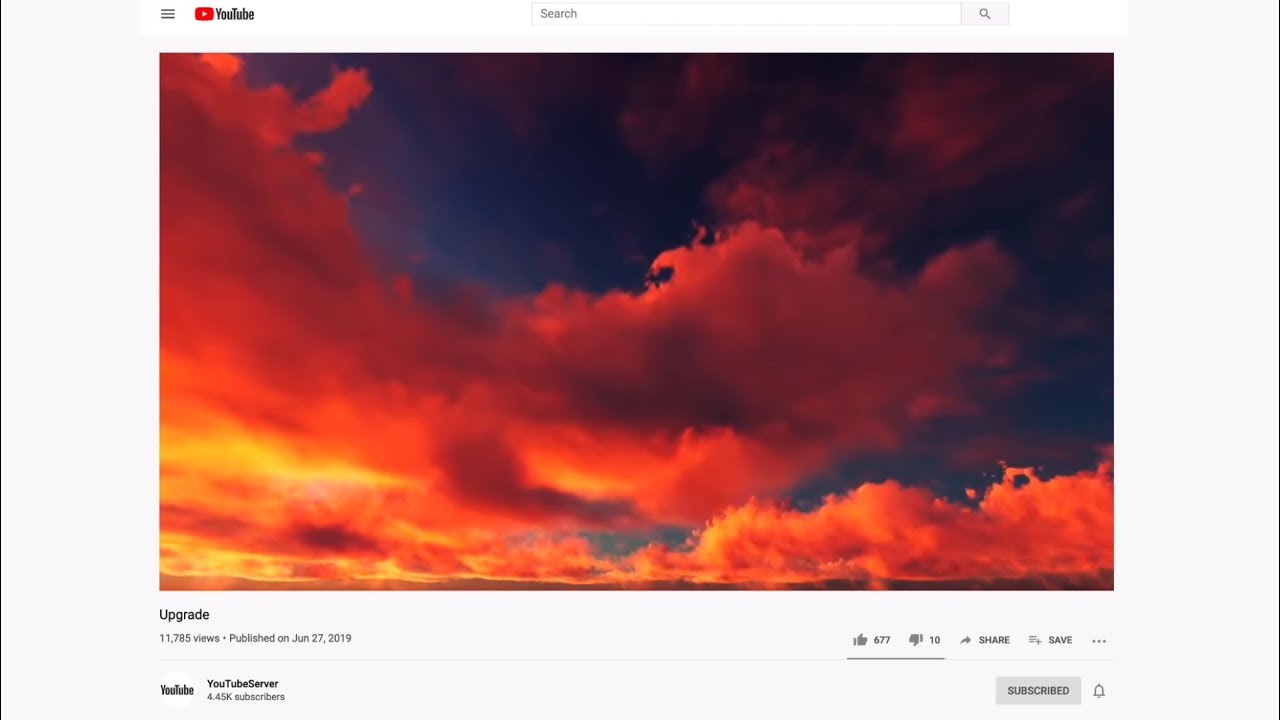Open the YouTubeServer channel link
The height and width of the screenshot is (720, 1280).
243,684
